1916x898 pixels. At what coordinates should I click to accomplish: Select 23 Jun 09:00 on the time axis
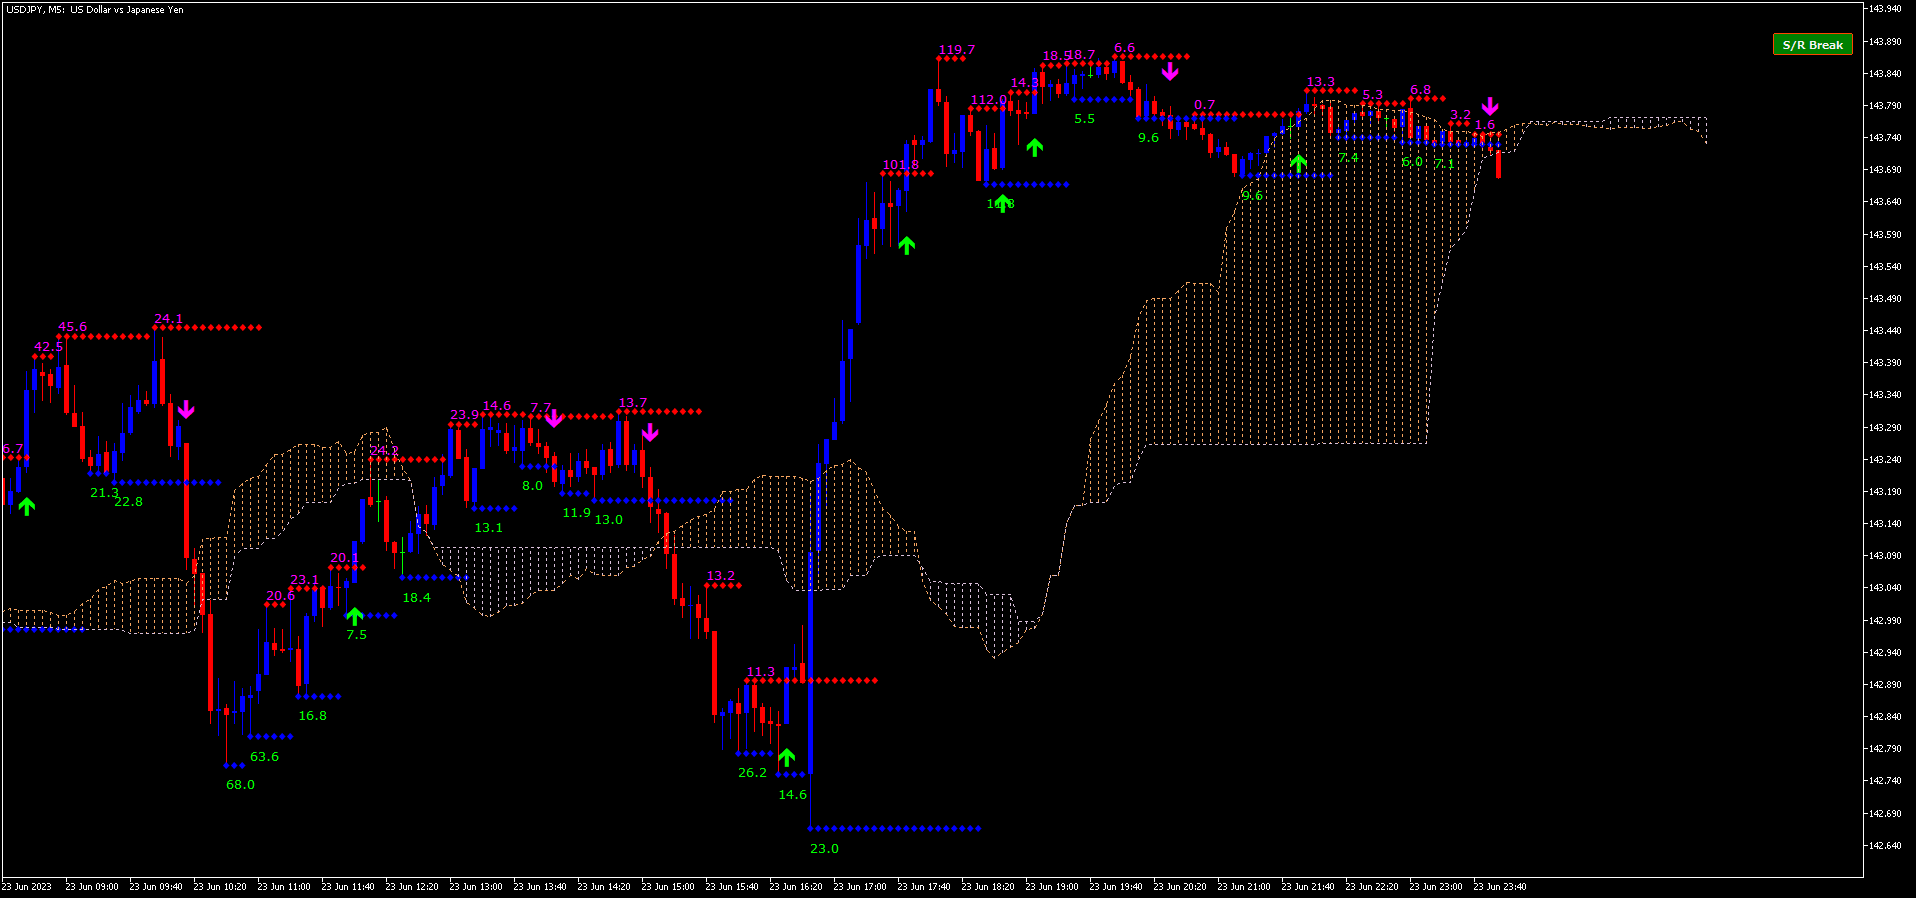click(92, 887)
